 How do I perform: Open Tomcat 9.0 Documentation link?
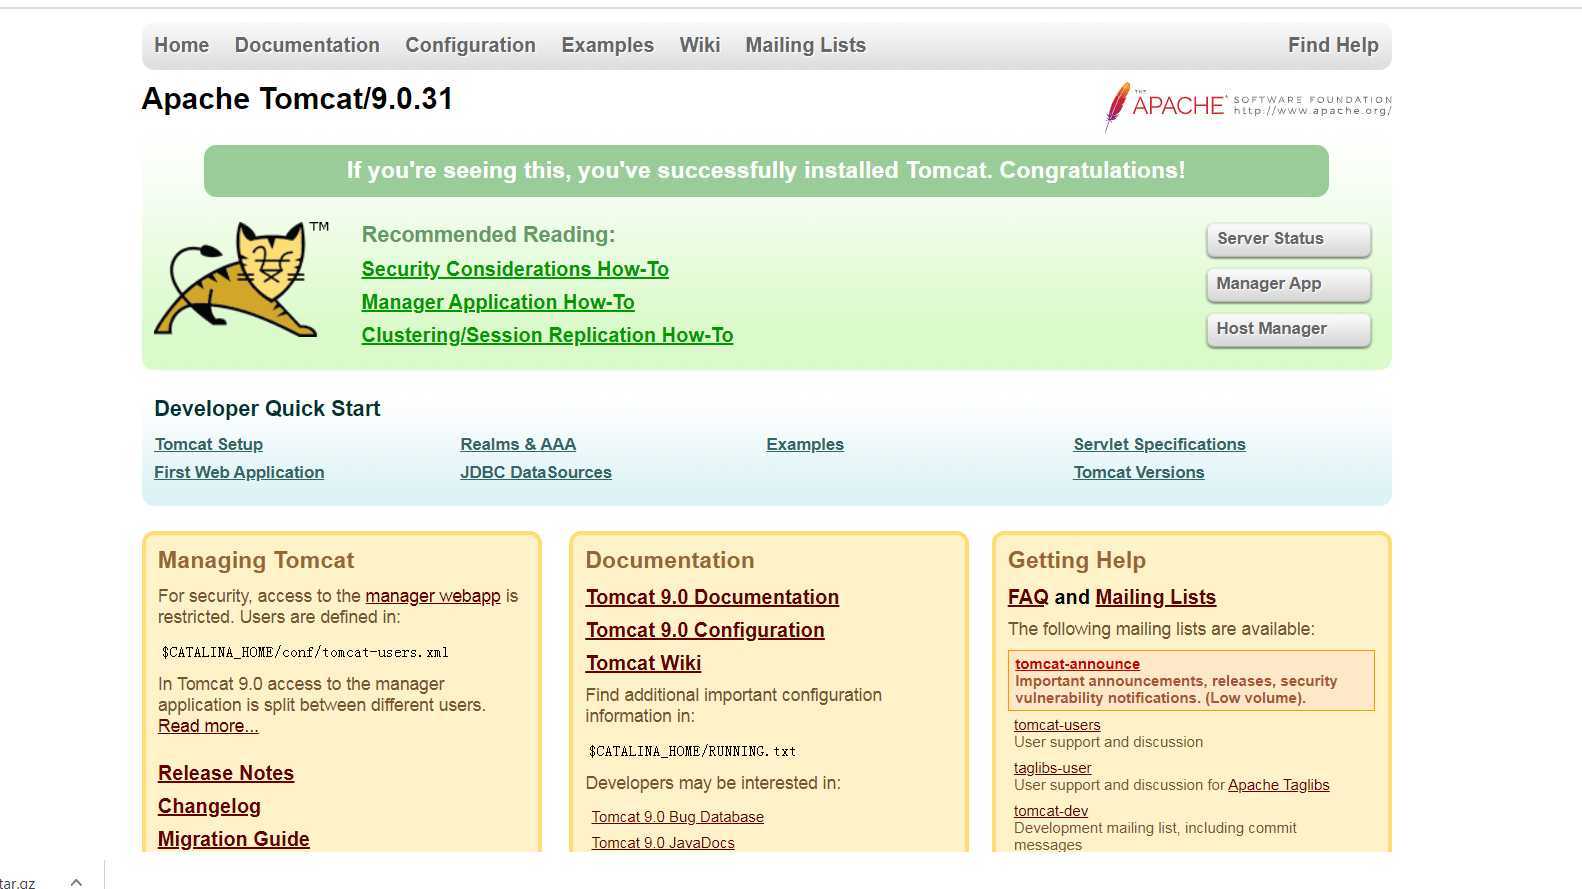pos(712,597)
